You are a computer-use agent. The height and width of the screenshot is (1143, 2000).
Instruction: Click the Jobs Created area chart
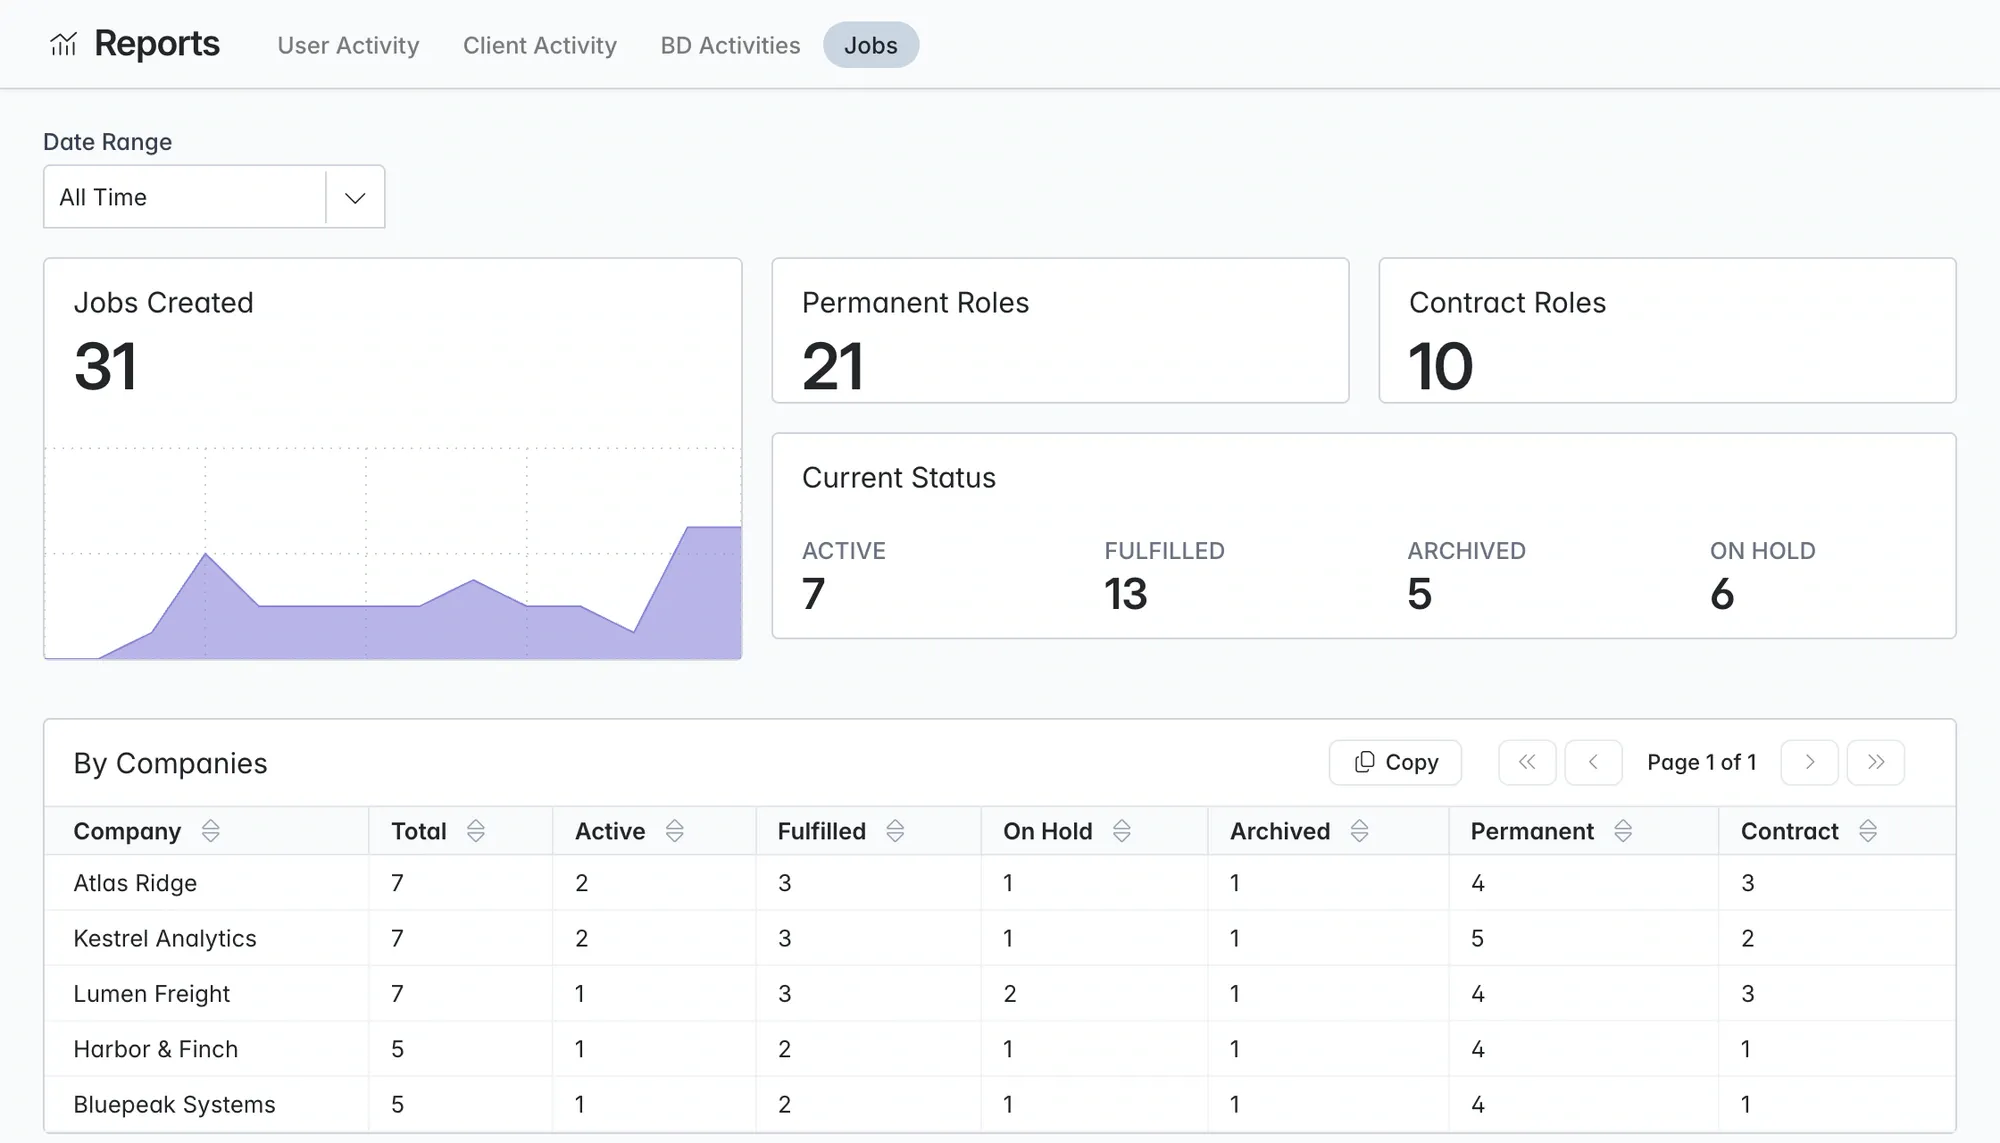point(393,553)
